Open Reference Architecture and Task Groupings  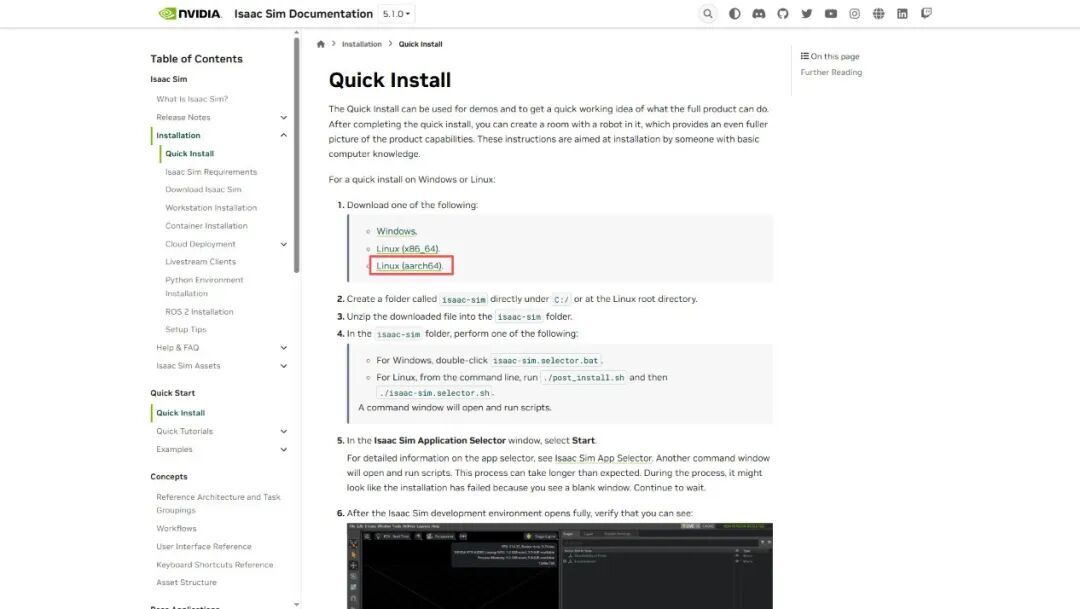pos(218,504)
